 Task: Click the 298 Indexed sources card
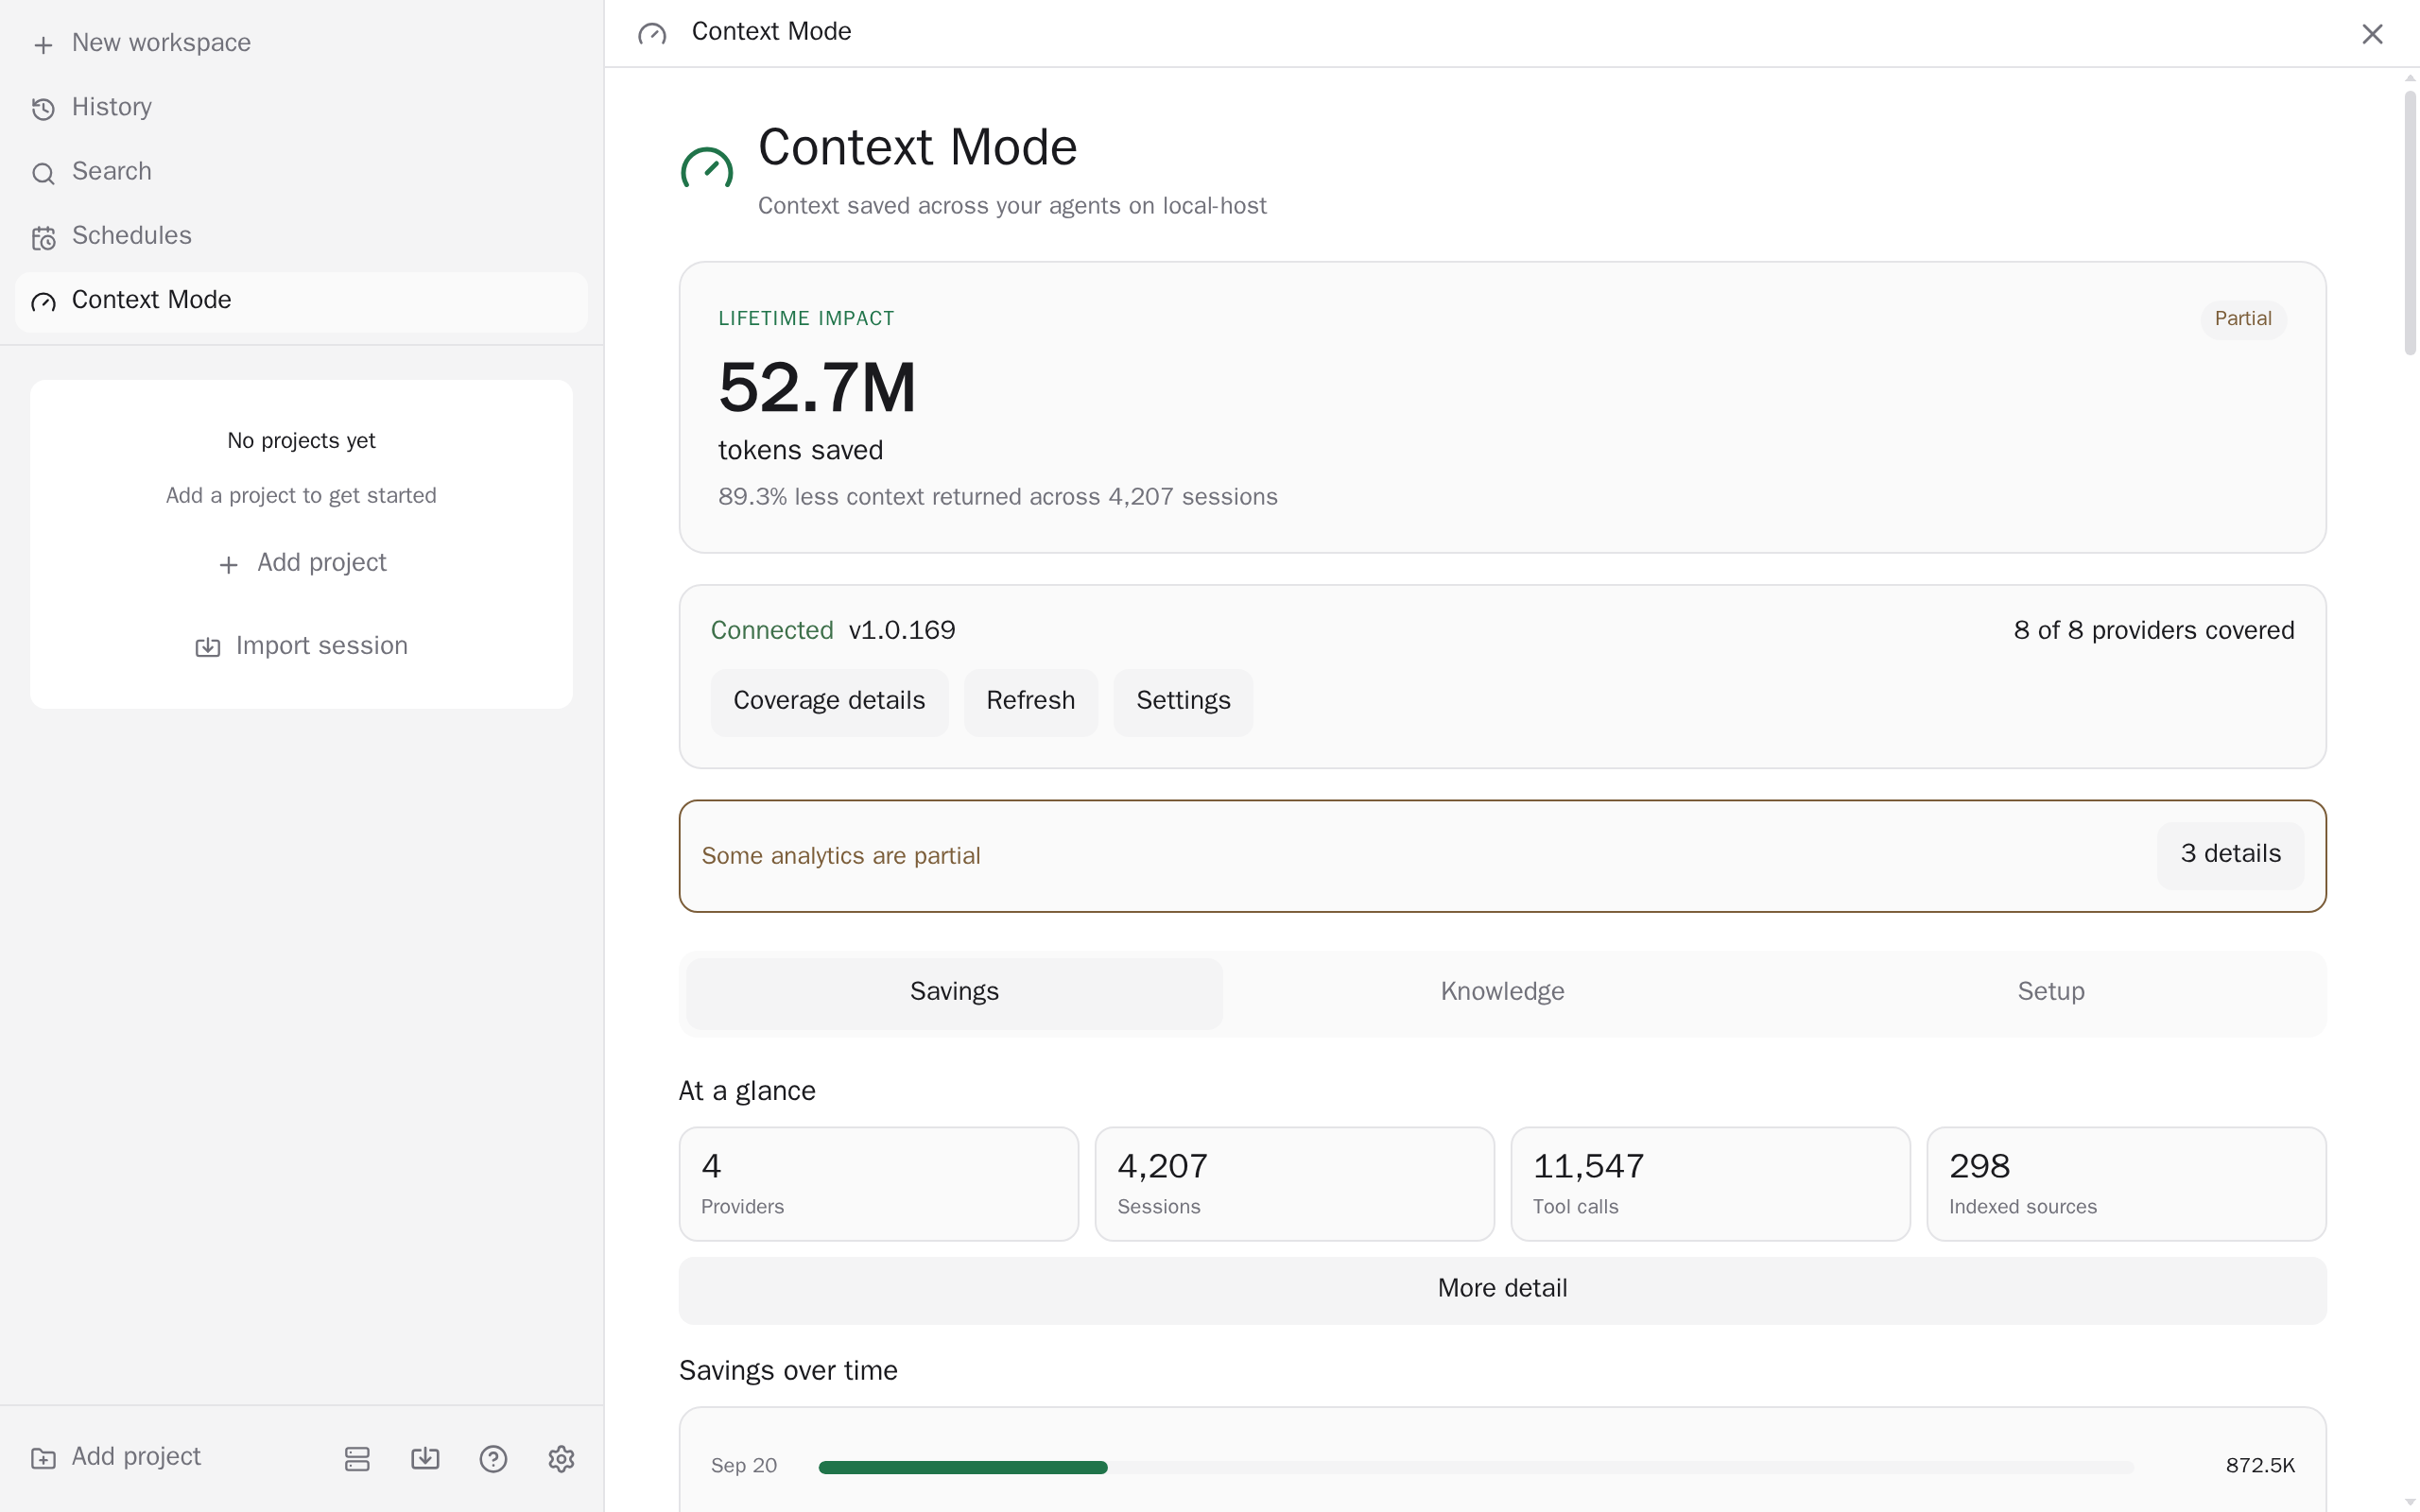(x=2126, y=1183)
